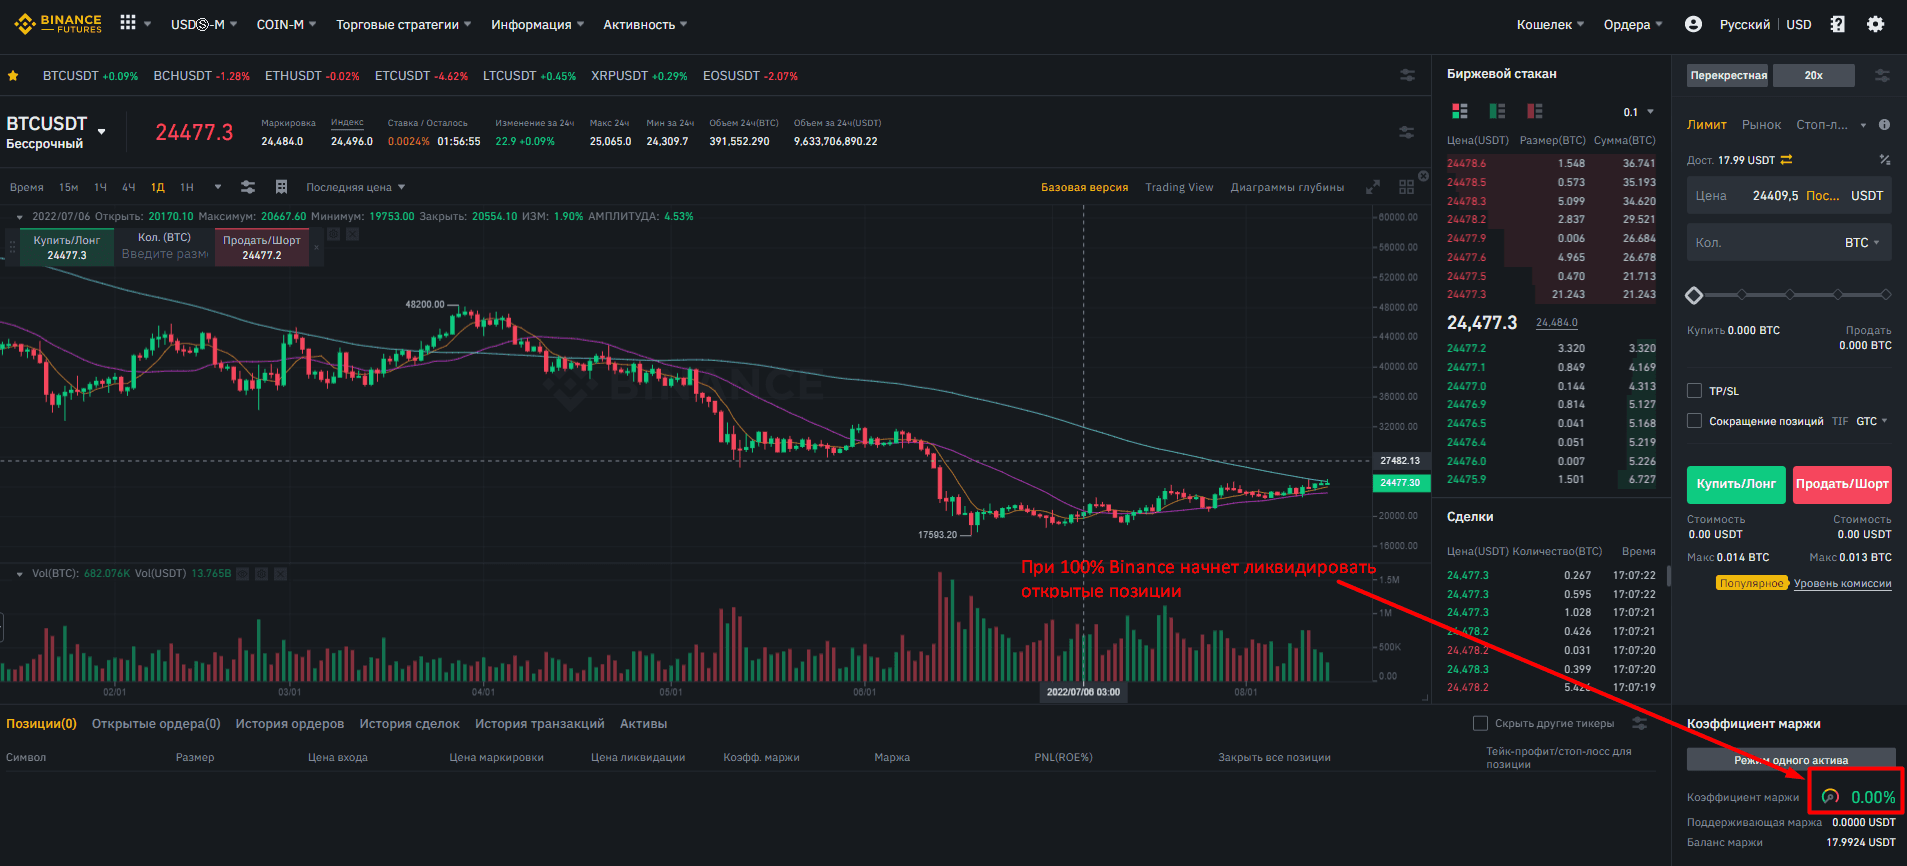Open USDⓈ-M dropdown menu
This screenshot has height=866, width=1907.
coord(203,24)
